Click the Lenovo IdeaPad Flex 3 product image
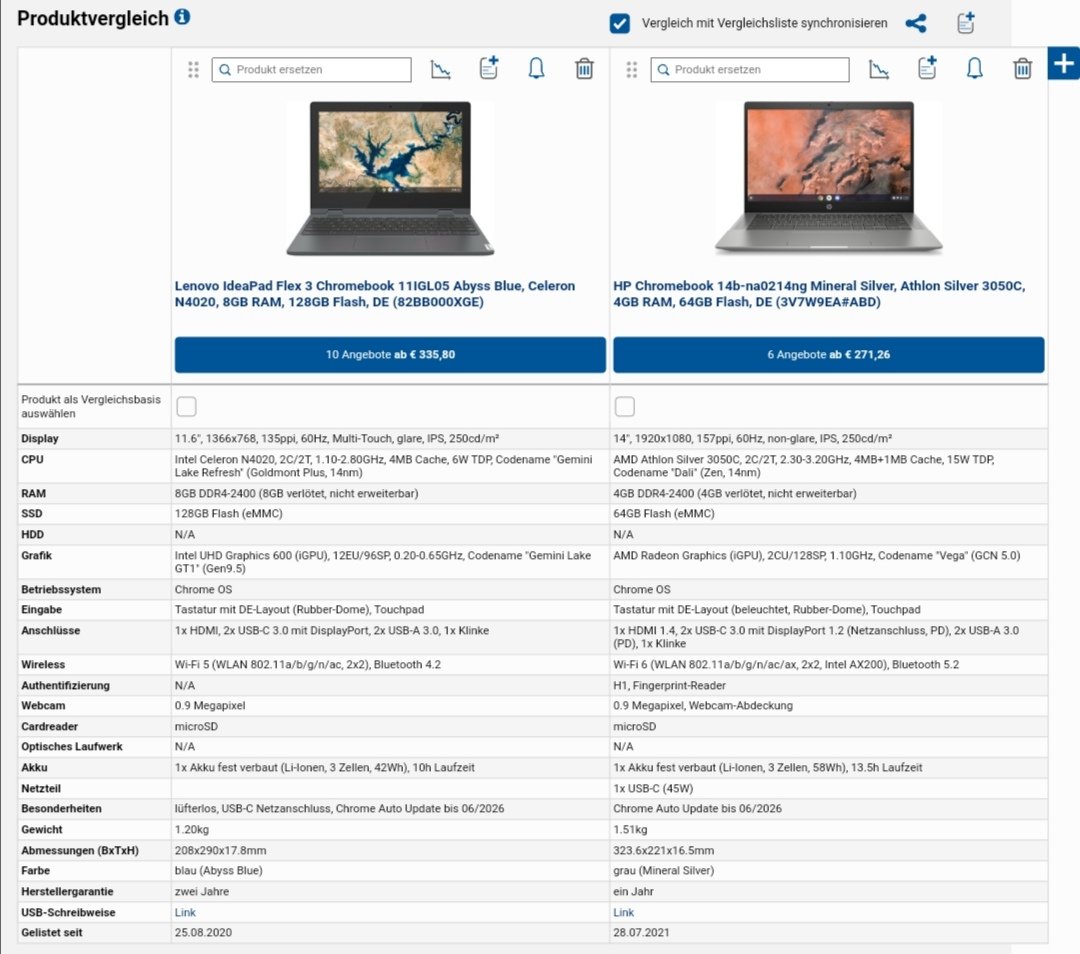Viewport: 1080px width, 954px height. click(x=390, y=178)
